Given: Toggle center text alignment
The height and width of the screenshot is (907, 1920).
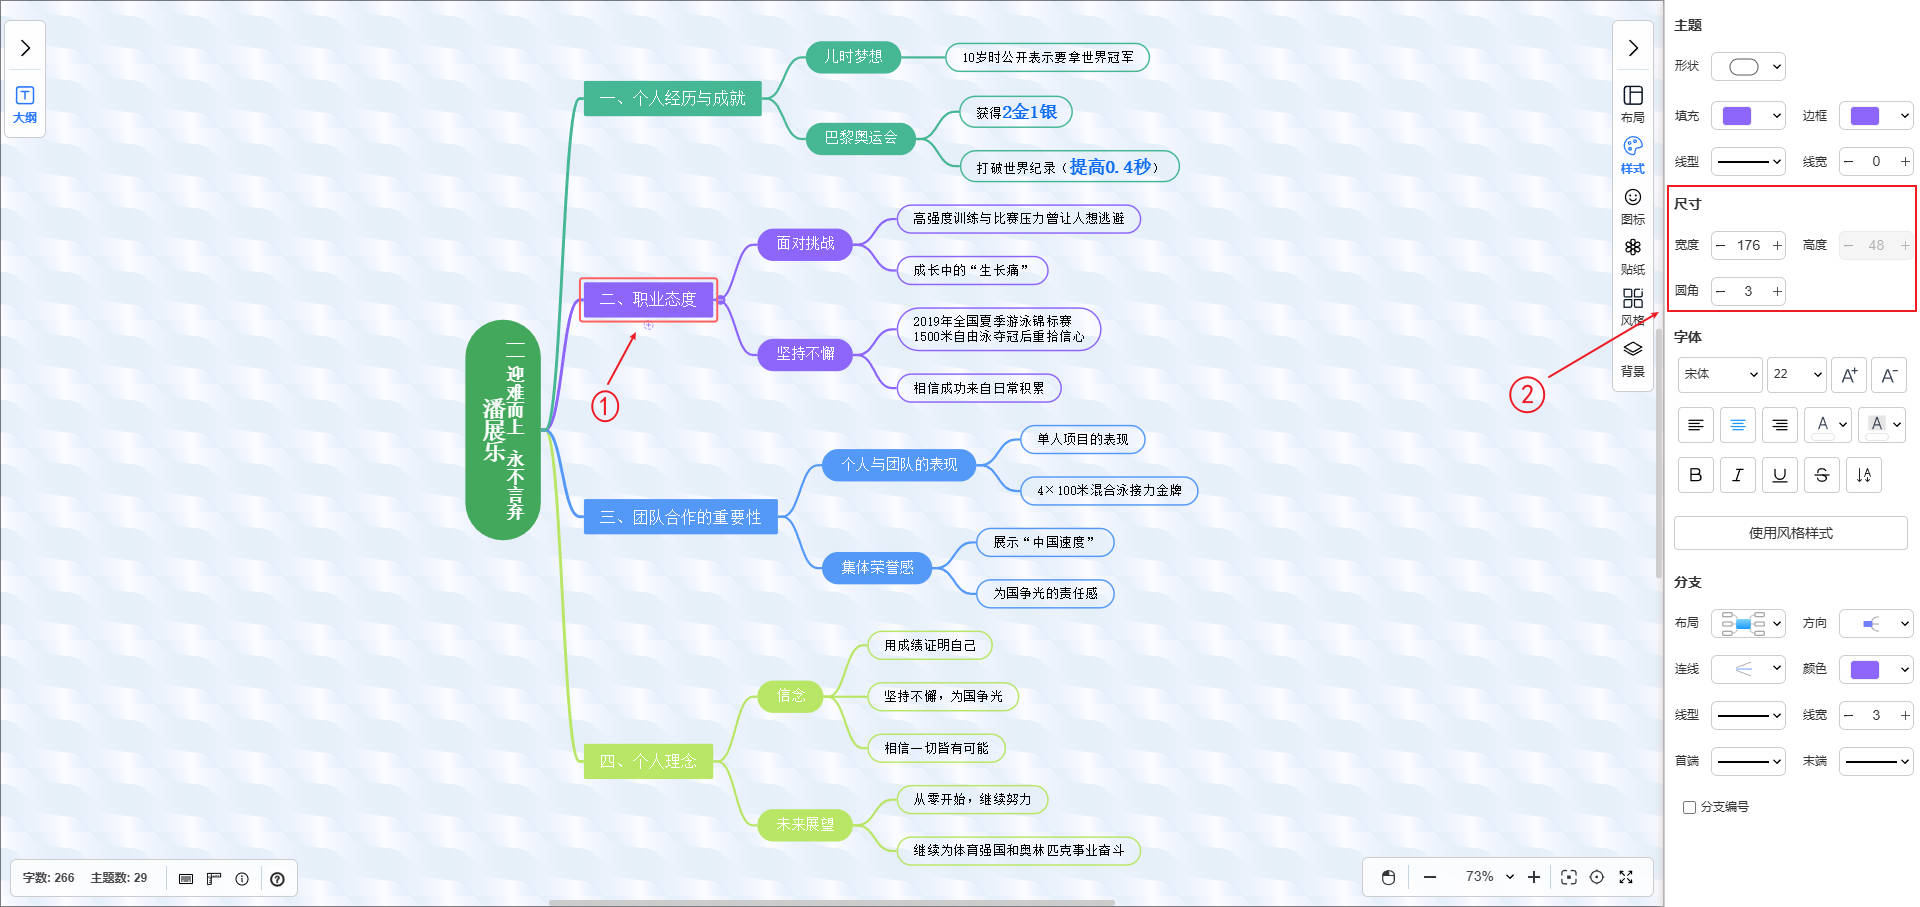Looking at the screenshot, I should (x=1737, y=425).
